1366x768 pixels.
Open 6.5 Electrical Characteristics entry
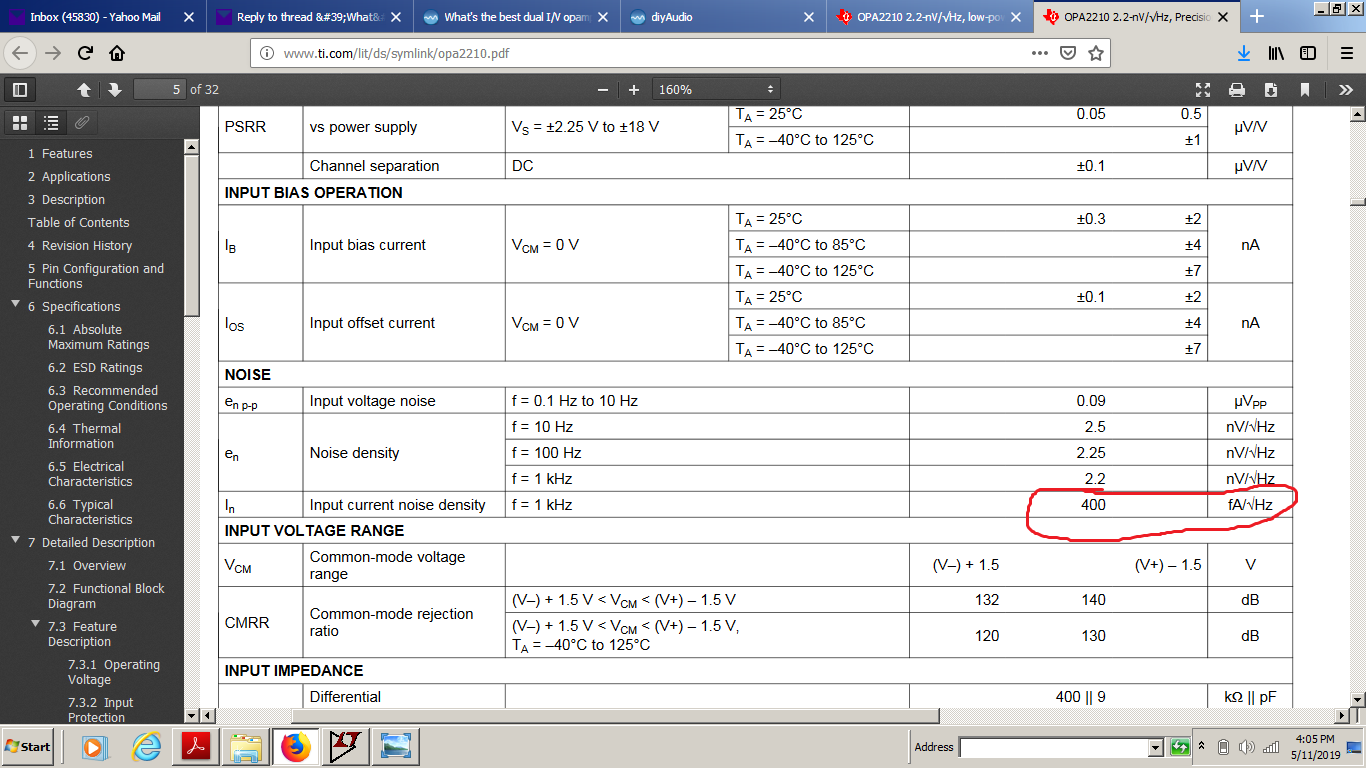click(x=90, y=474)
